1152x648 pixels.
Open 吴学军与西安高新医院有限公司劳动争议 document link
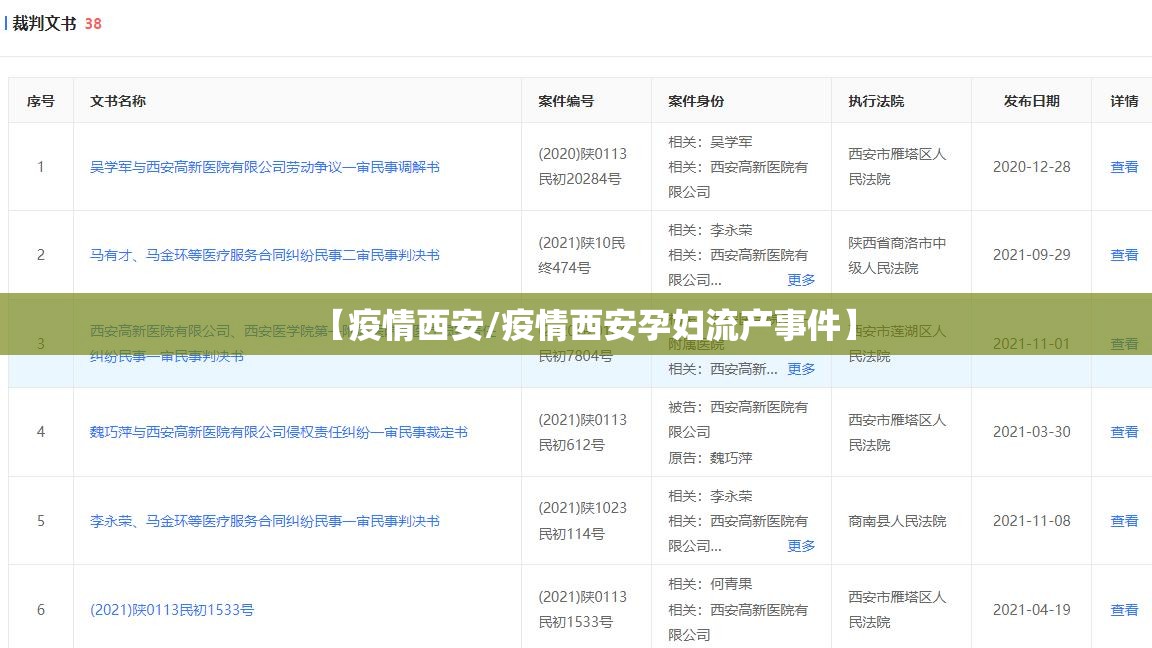(x=264, y=167)
